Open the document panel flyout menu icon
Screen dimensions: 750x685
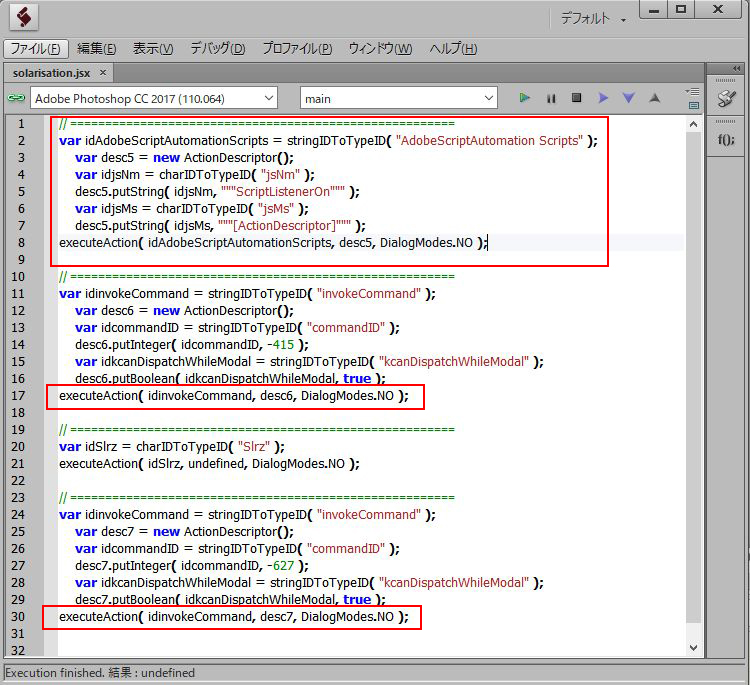[x=693, y=91]
